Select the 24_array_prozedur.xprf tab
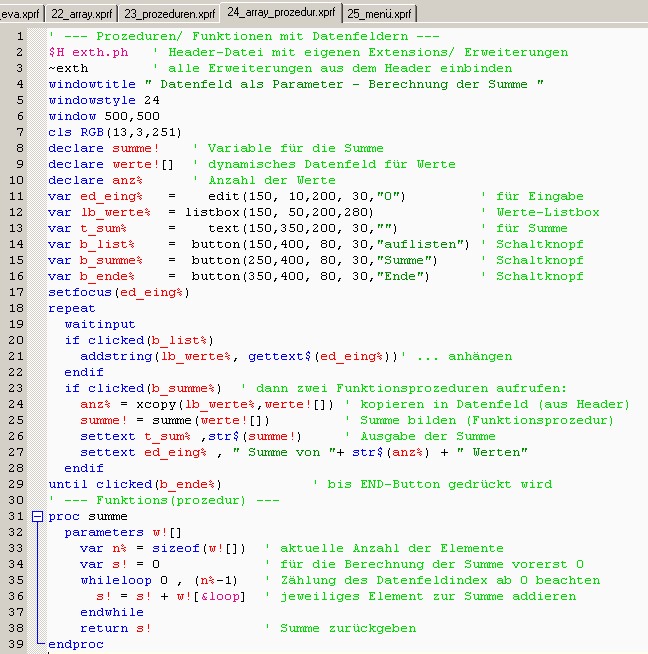 (x=281, y=12)
